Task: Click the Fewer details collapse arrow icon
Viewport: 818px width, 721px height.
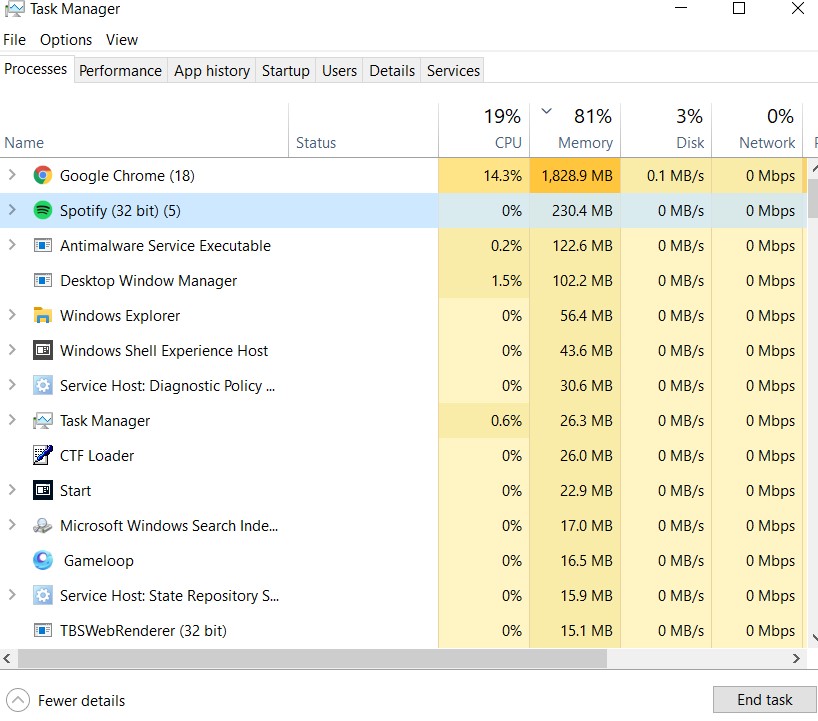Action: click(18, 700)
